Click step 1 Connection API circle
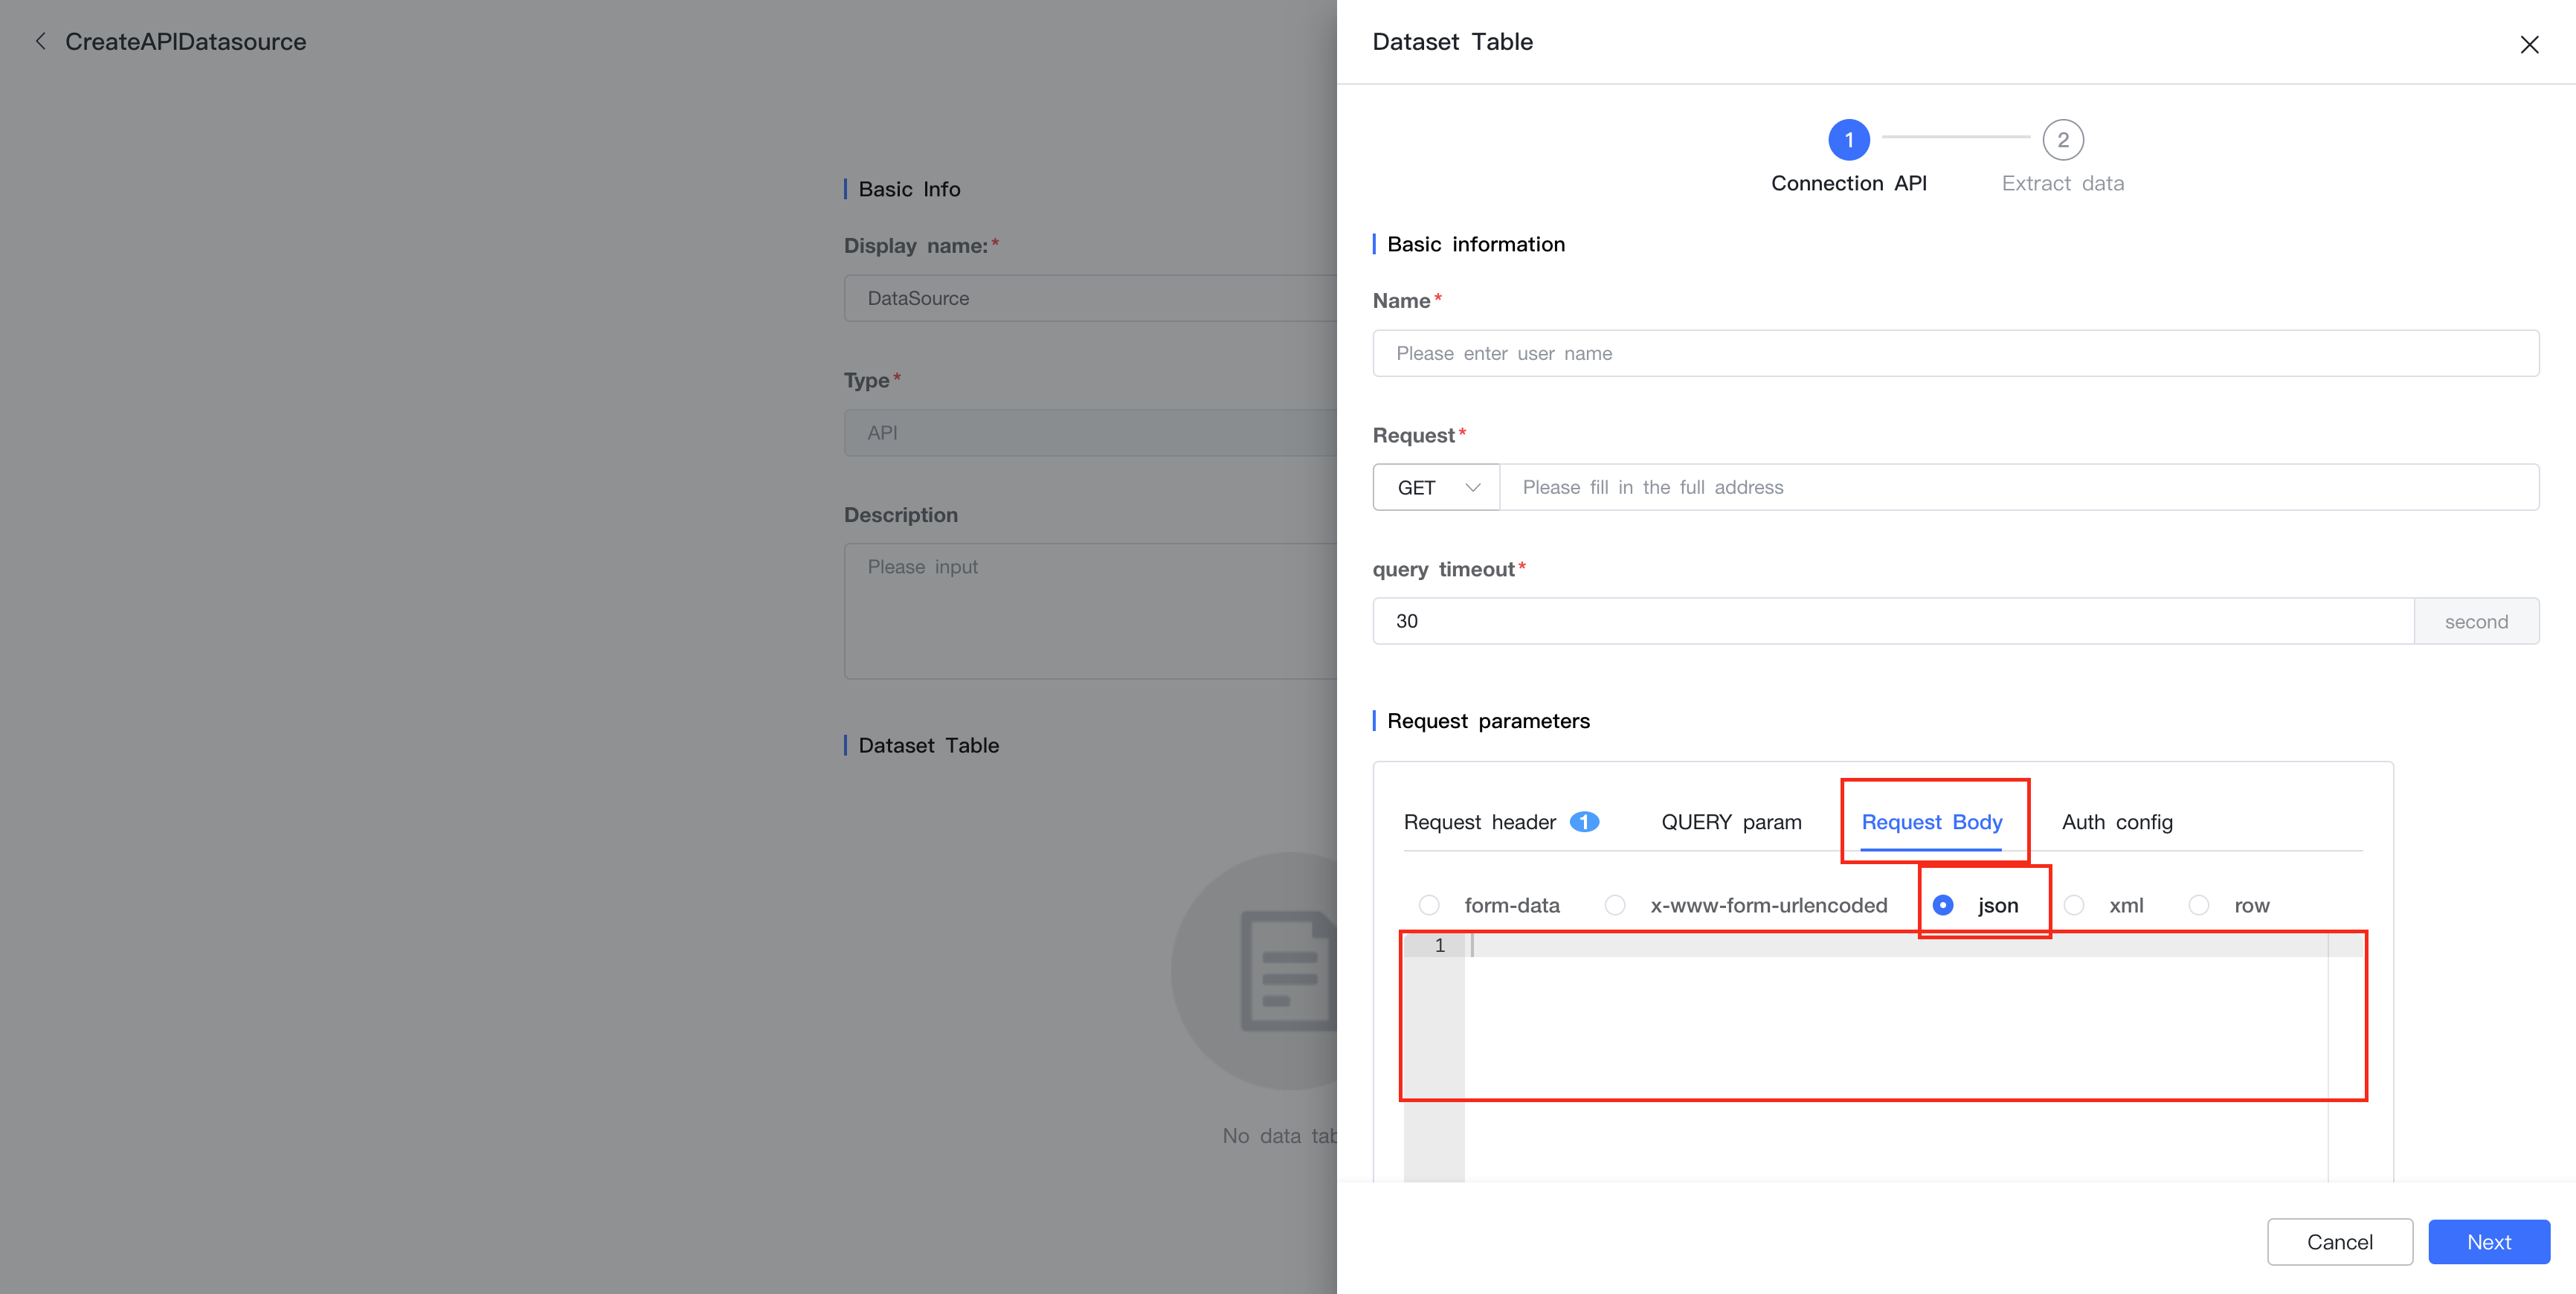The height and width of the screenshot is (1294, 2576). [1848, 140]
